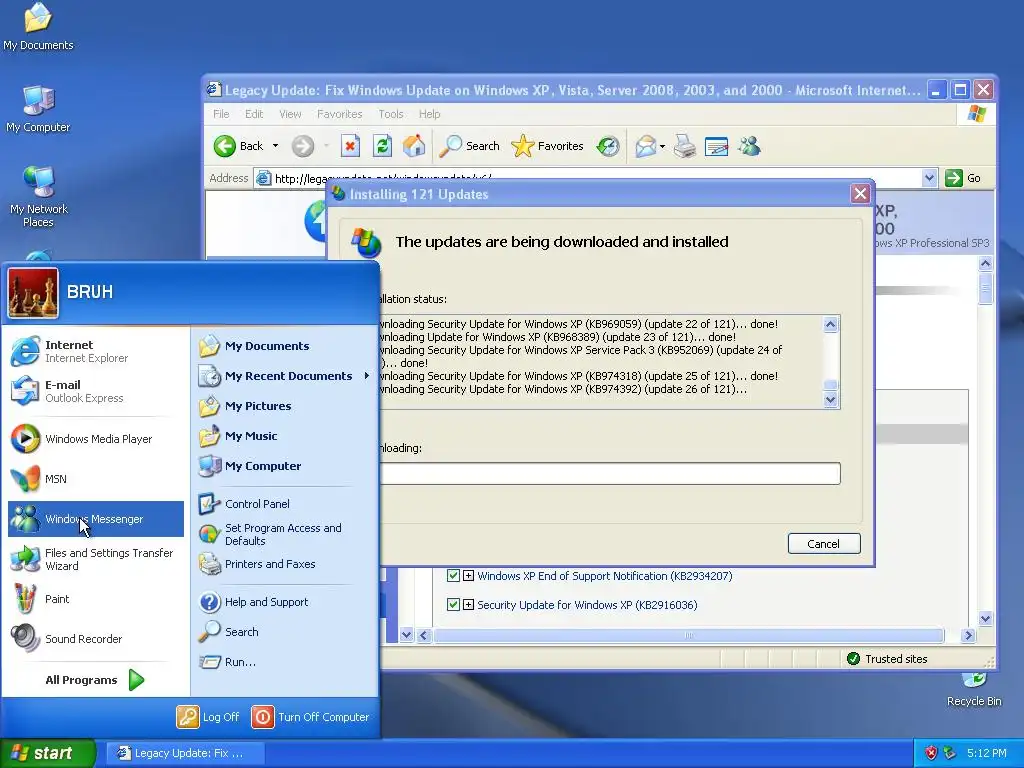Uncheck Security Update KB2916036 checkbox
This screenshot has width=1024, height=768.
[453, 604]
